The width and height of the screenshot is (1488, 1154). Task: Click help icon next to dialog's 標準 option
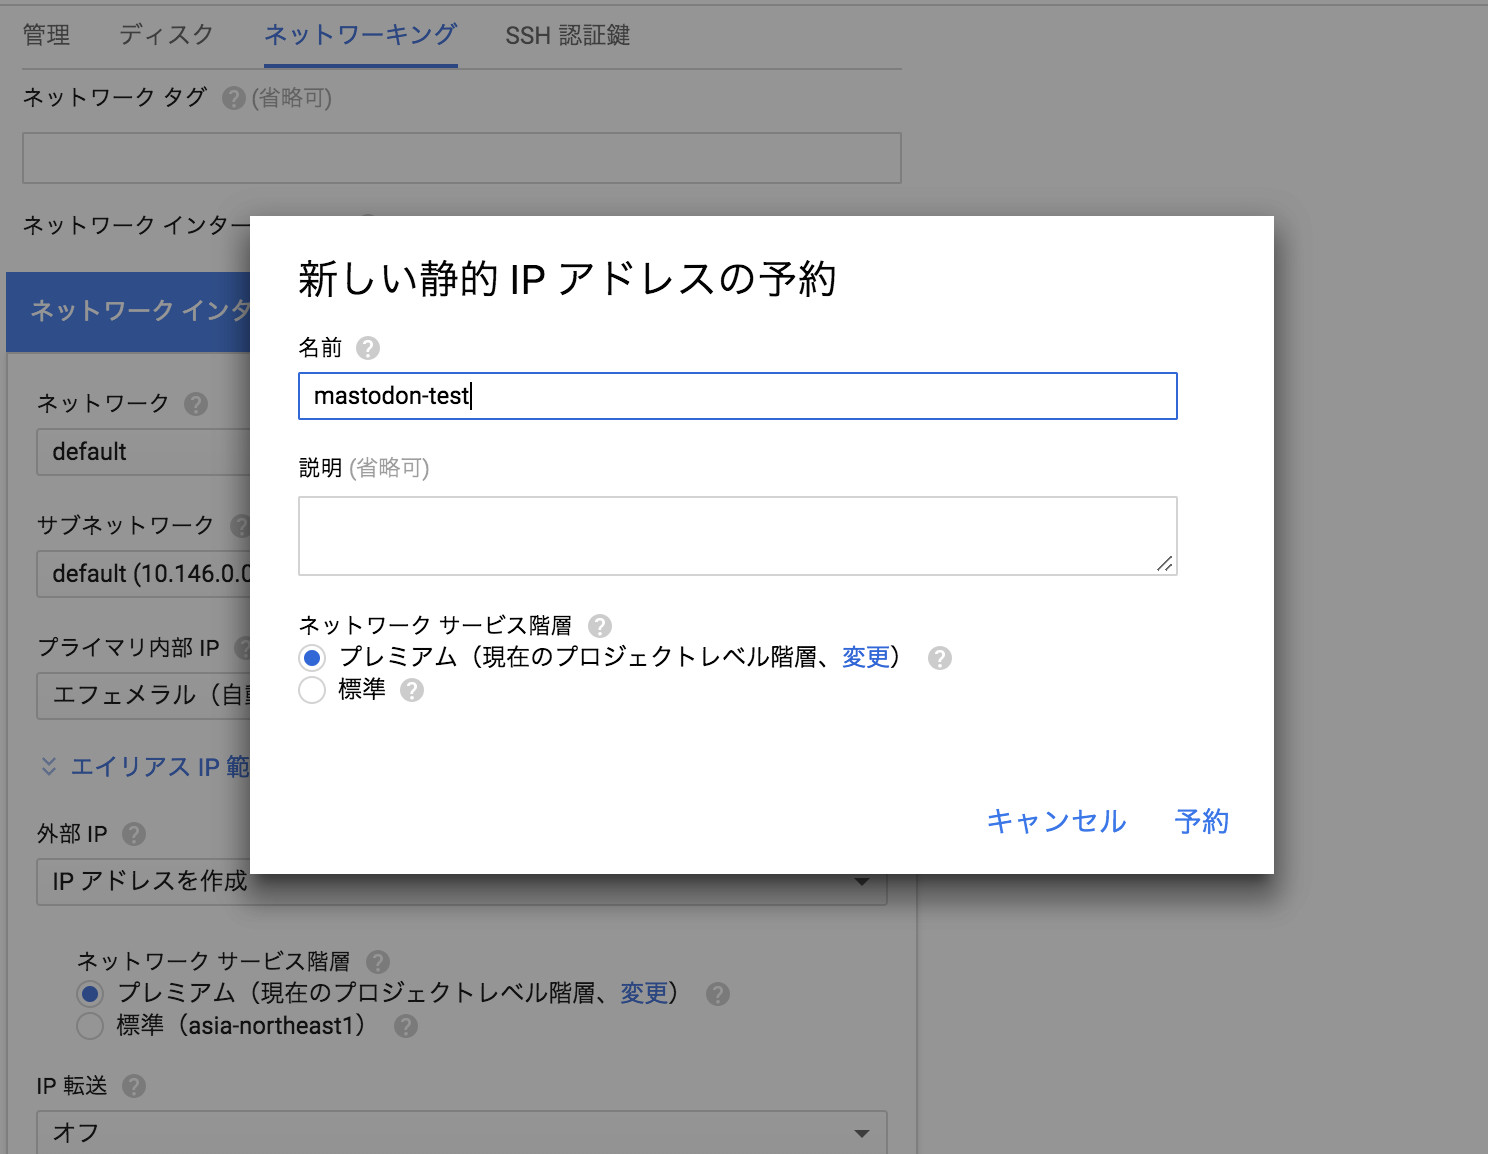412,690
